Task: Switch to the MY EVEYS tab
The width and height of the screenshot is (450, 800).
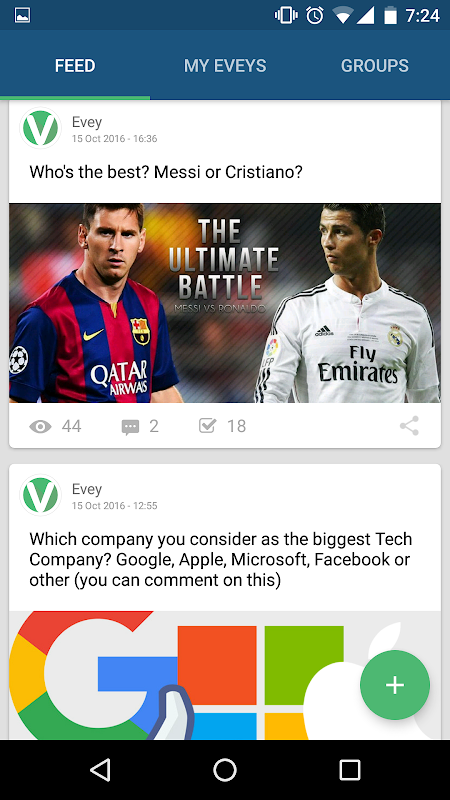Action: (225, 65)
